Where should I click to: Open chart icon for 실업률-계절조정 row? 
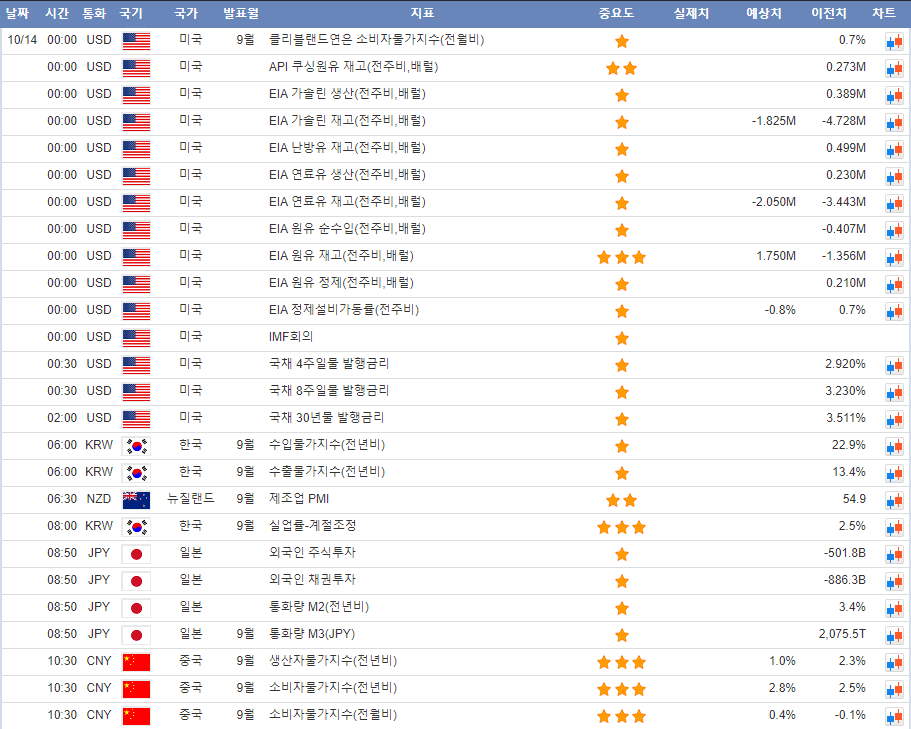(x=893, y=527)
